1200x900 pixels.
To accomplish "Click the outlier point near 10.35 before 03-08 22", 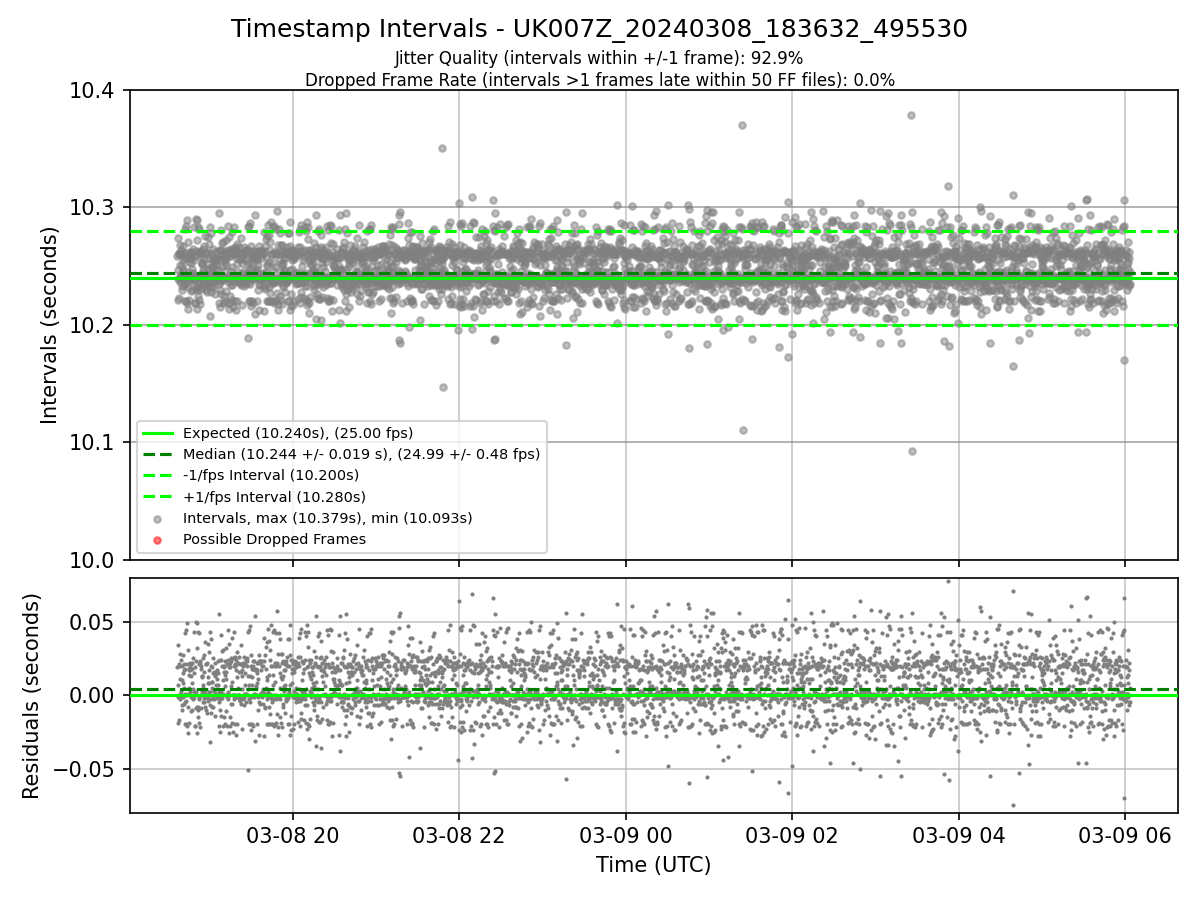I will click(442, 148).
